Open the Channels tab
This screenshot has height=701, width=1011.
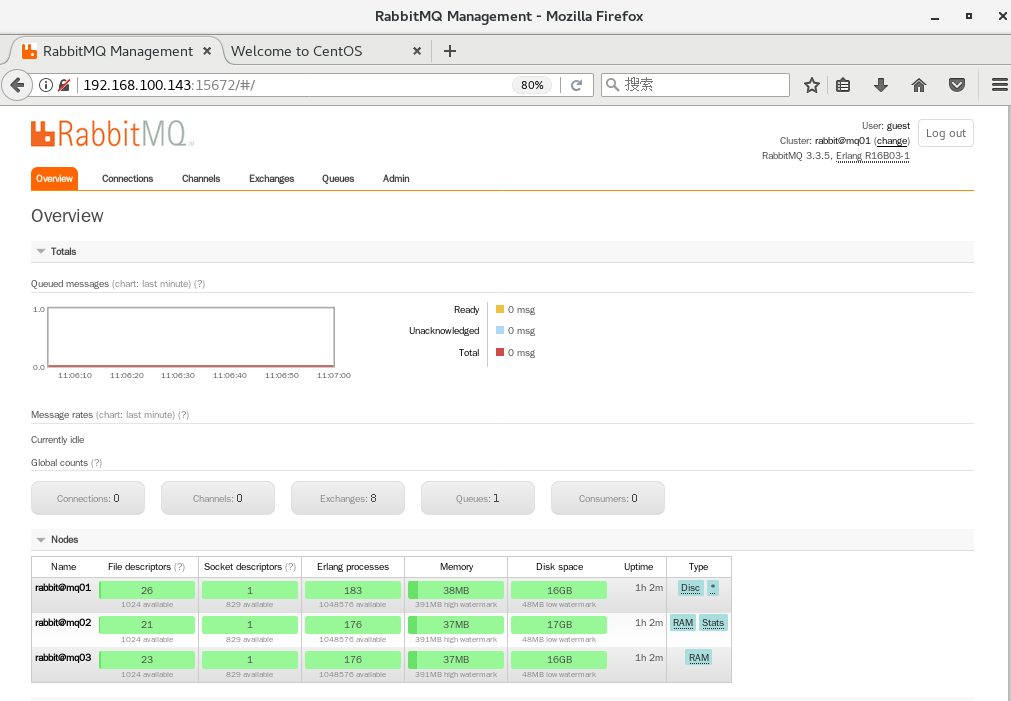point(201,179)
